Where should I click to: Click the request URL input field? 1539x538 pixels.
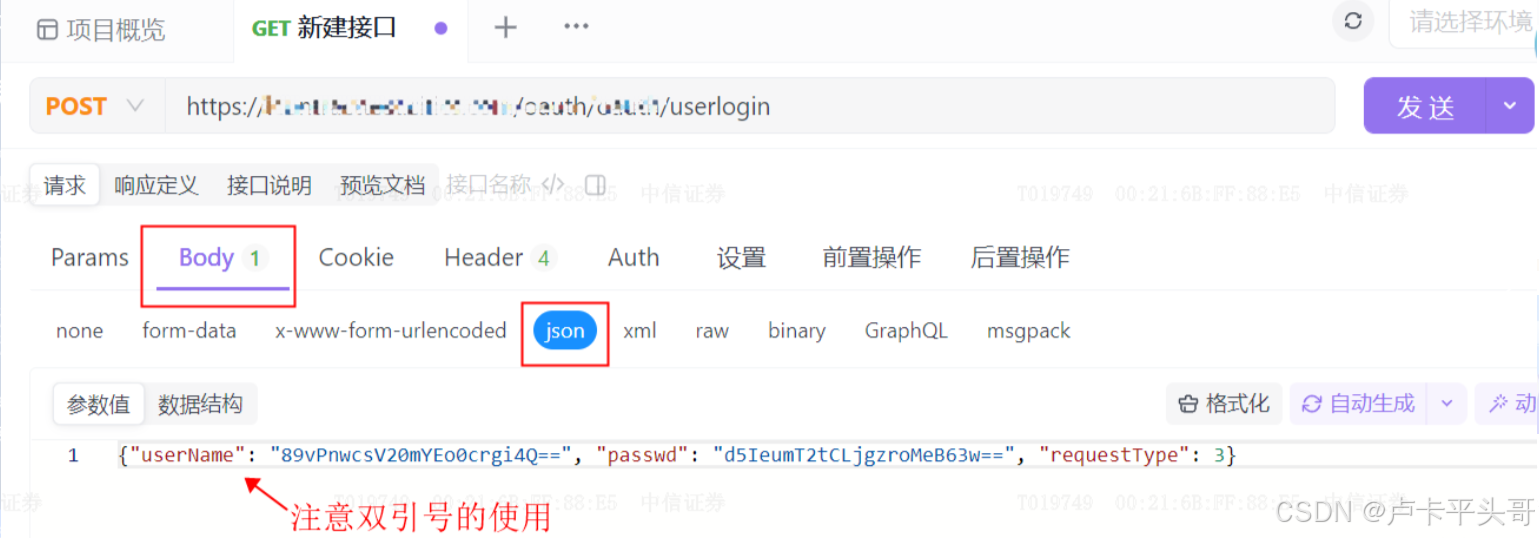pos(750,106)
